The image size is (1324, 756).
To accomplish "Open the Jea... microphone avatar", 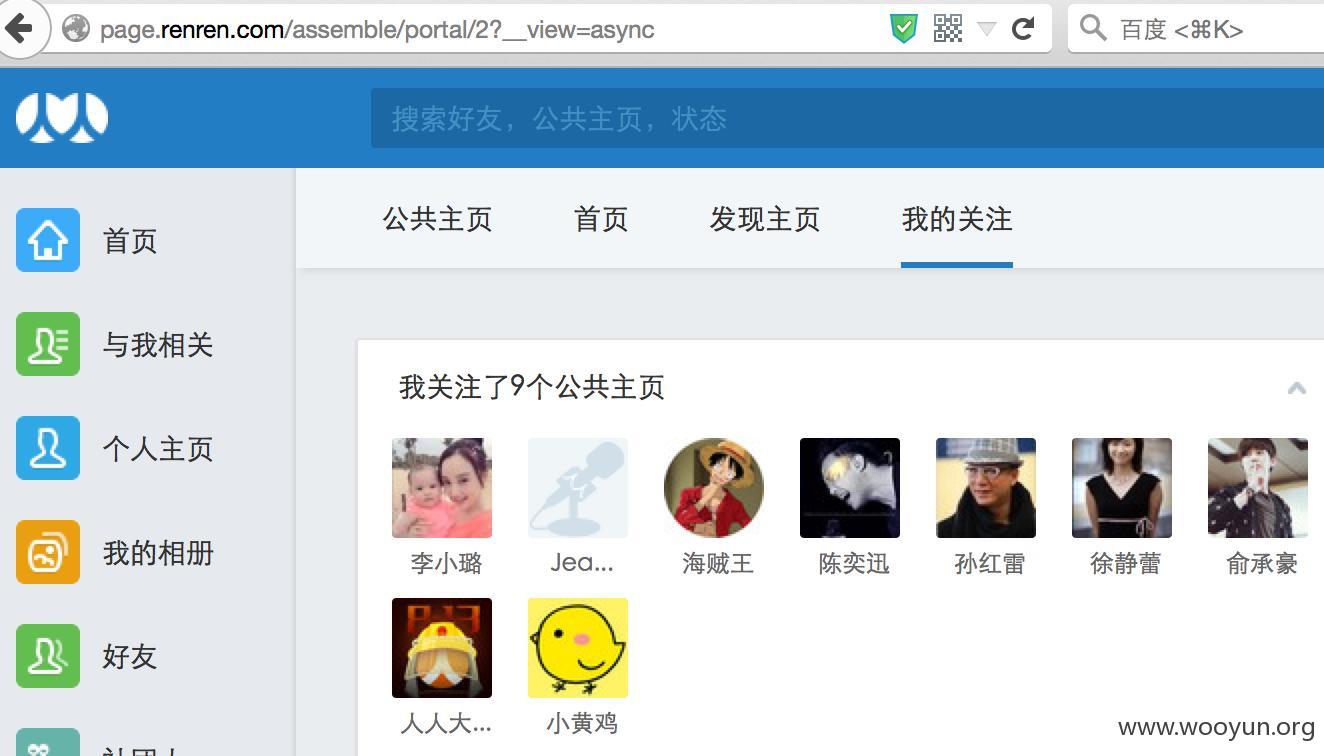I will [x=578, y=488].
